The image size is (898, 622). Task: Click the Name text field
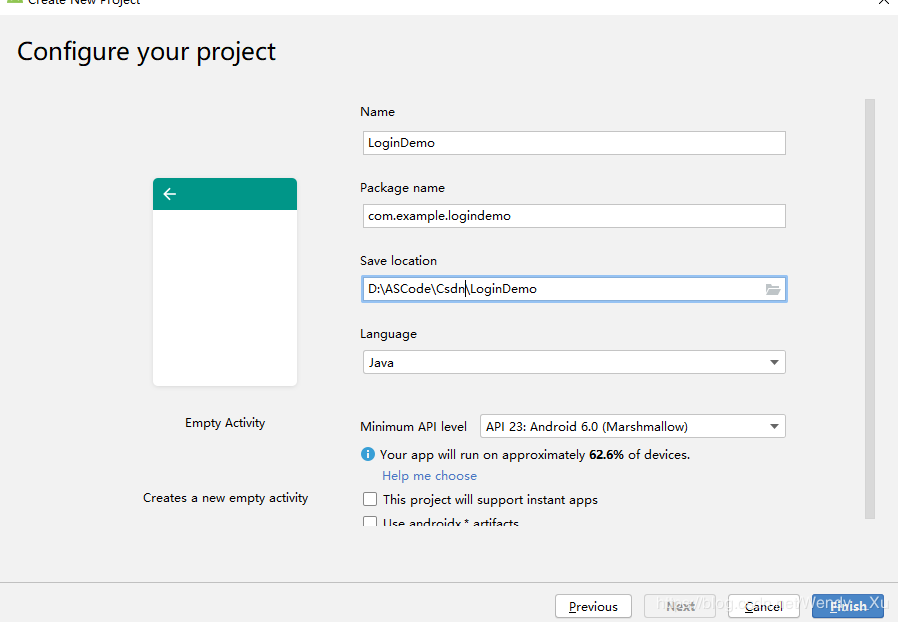click(x=573, y=143)
